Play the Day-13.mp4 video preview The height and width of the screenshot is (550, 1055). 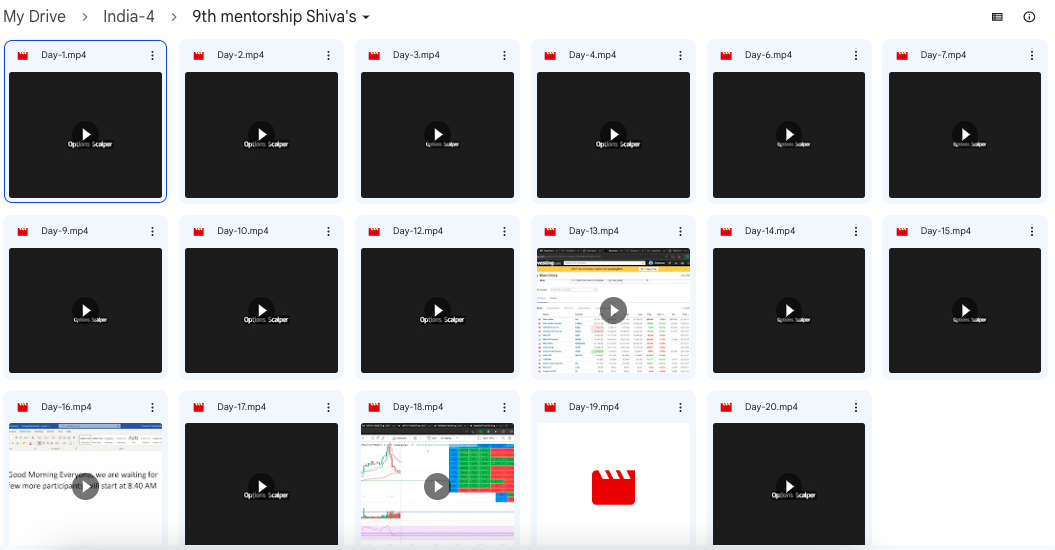613,310
